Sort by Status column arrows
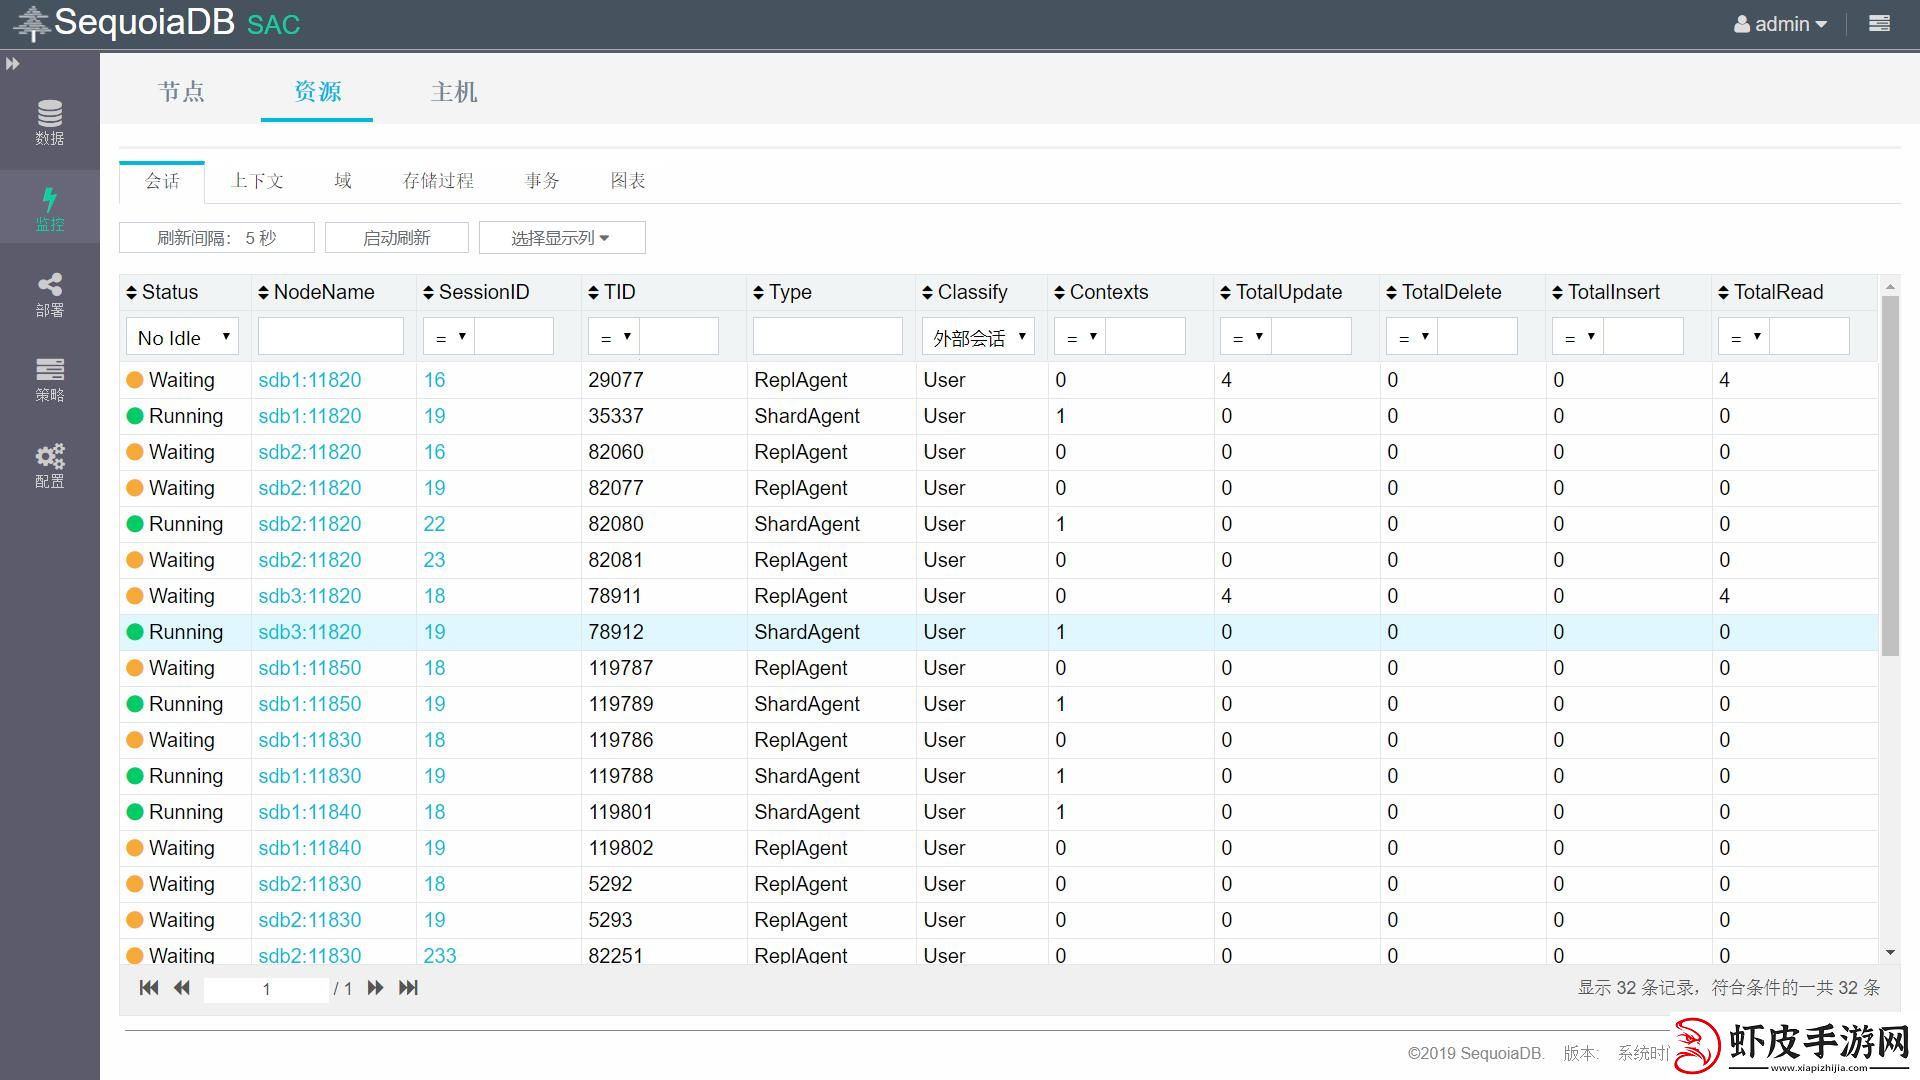Image resolution: width=1920 pixels, height=1080 pixels. (x=131, y=293)
